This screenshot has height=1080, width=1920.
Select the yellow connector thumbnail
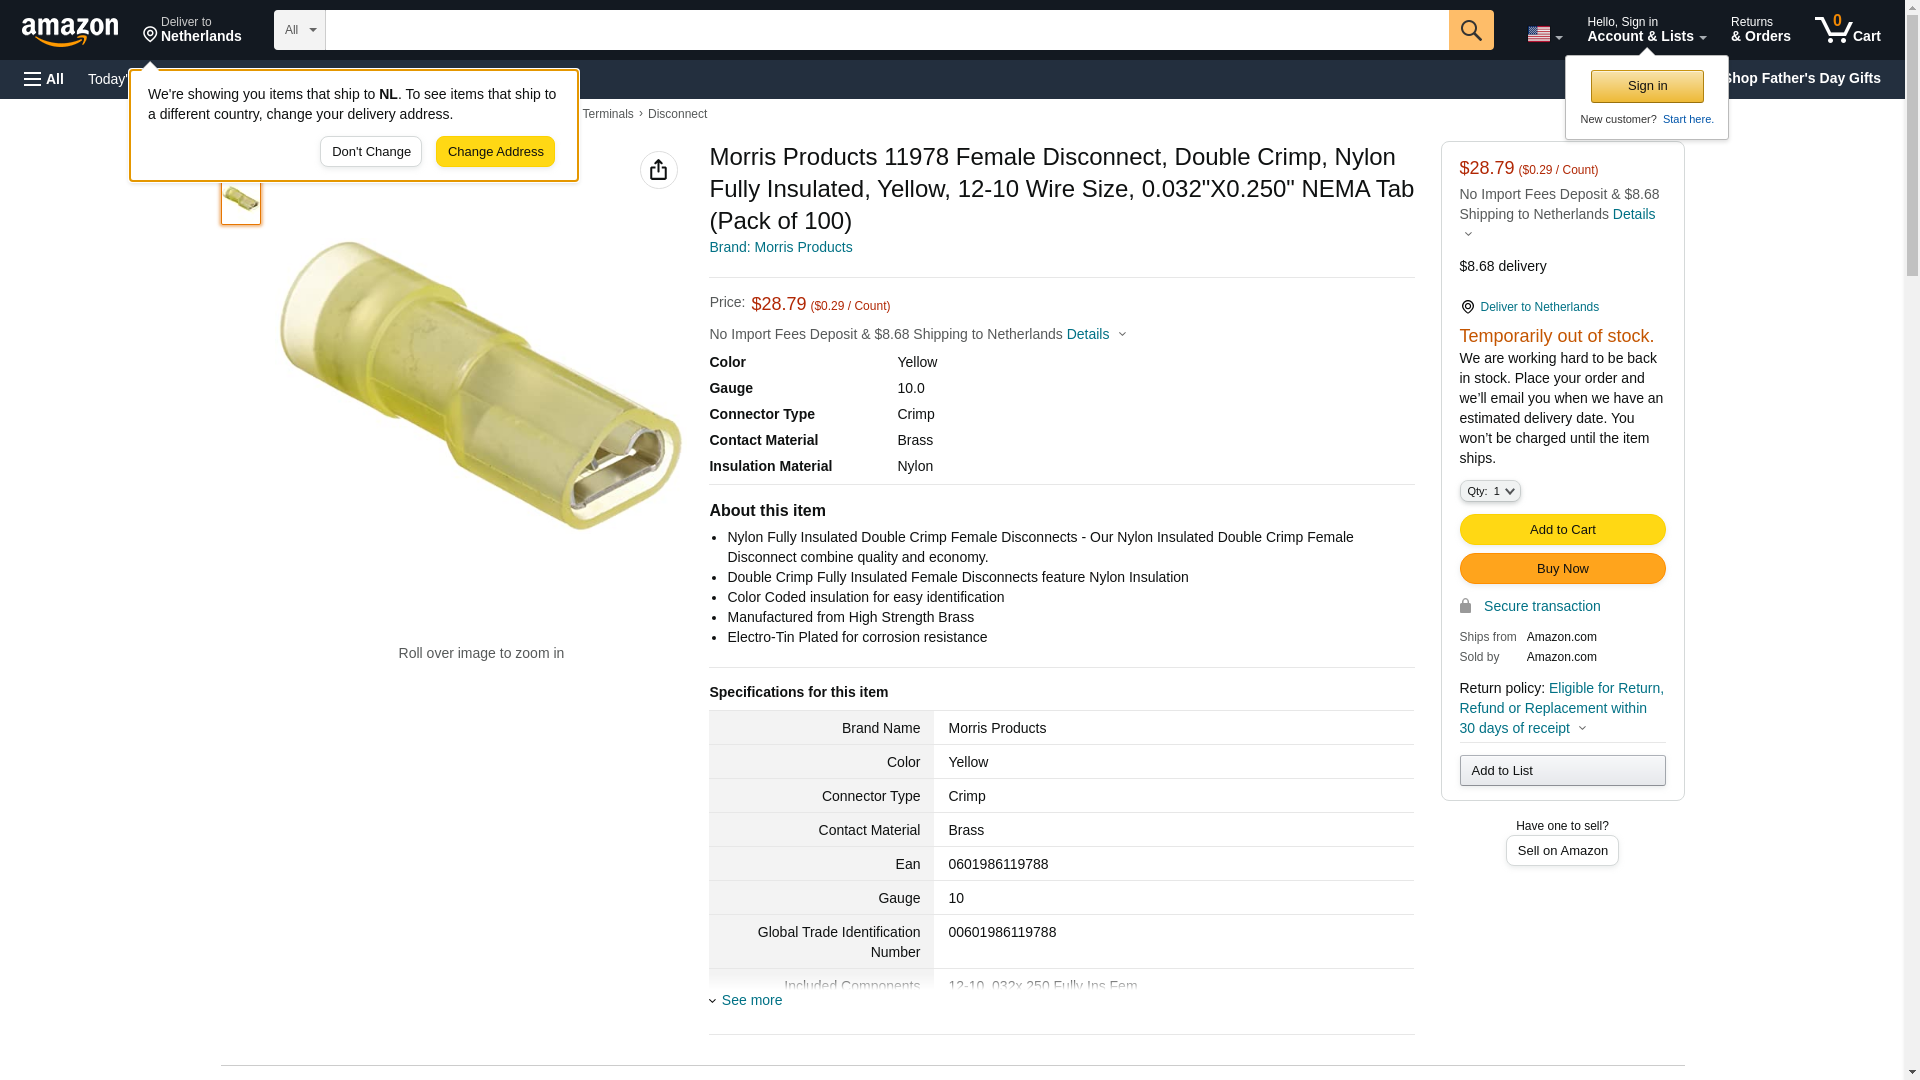[241, 200]
